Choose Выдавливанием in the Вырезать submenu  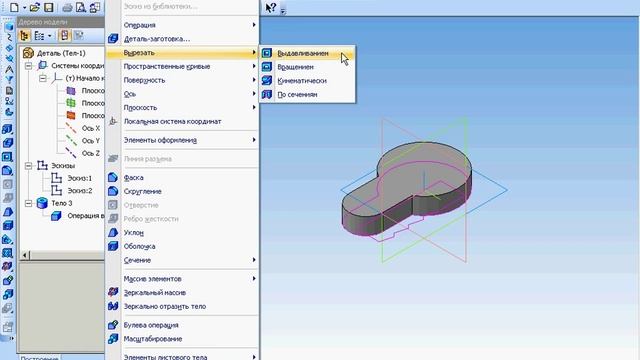point(307,53)
